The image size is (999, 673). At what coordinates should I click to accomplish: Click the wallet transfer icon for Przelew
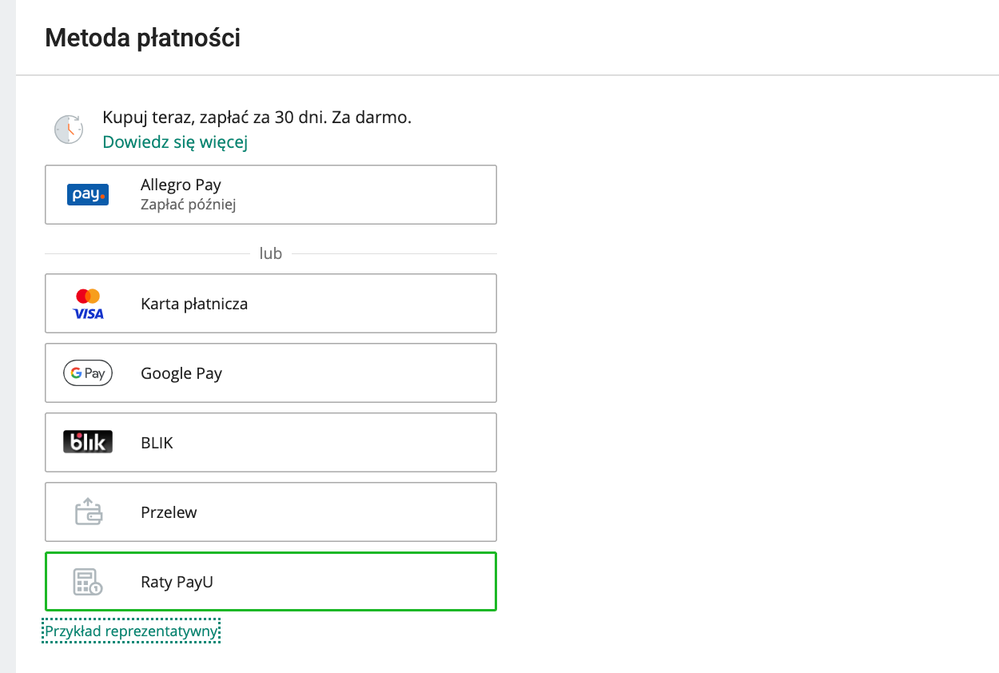[89, 512]
